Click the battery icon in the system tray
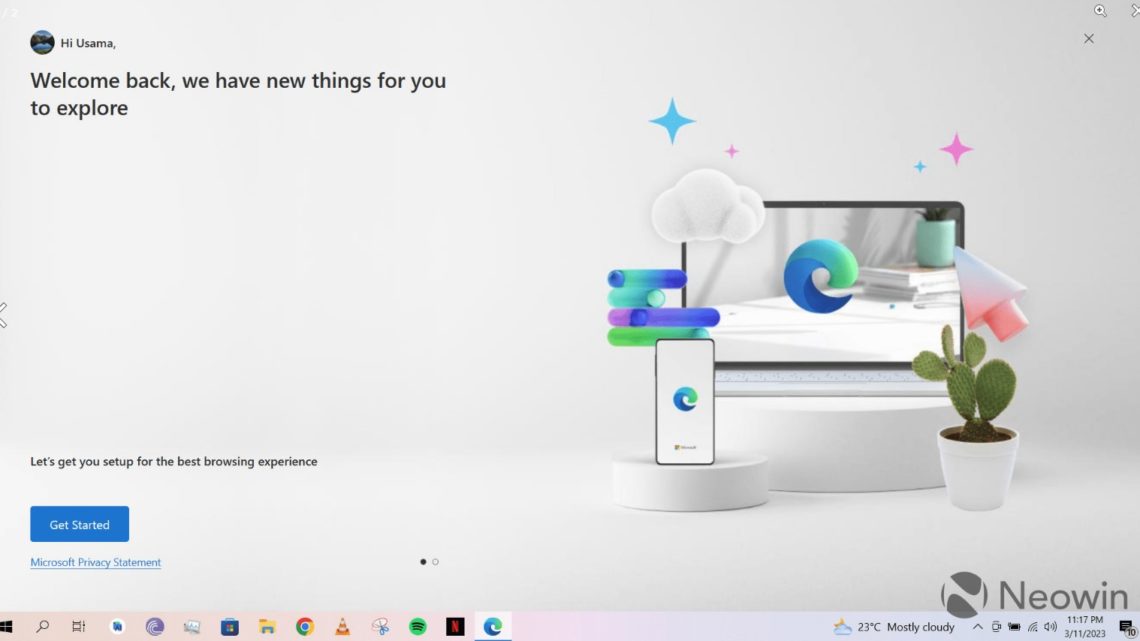The image size is (1140, 641). point(1013,627)
